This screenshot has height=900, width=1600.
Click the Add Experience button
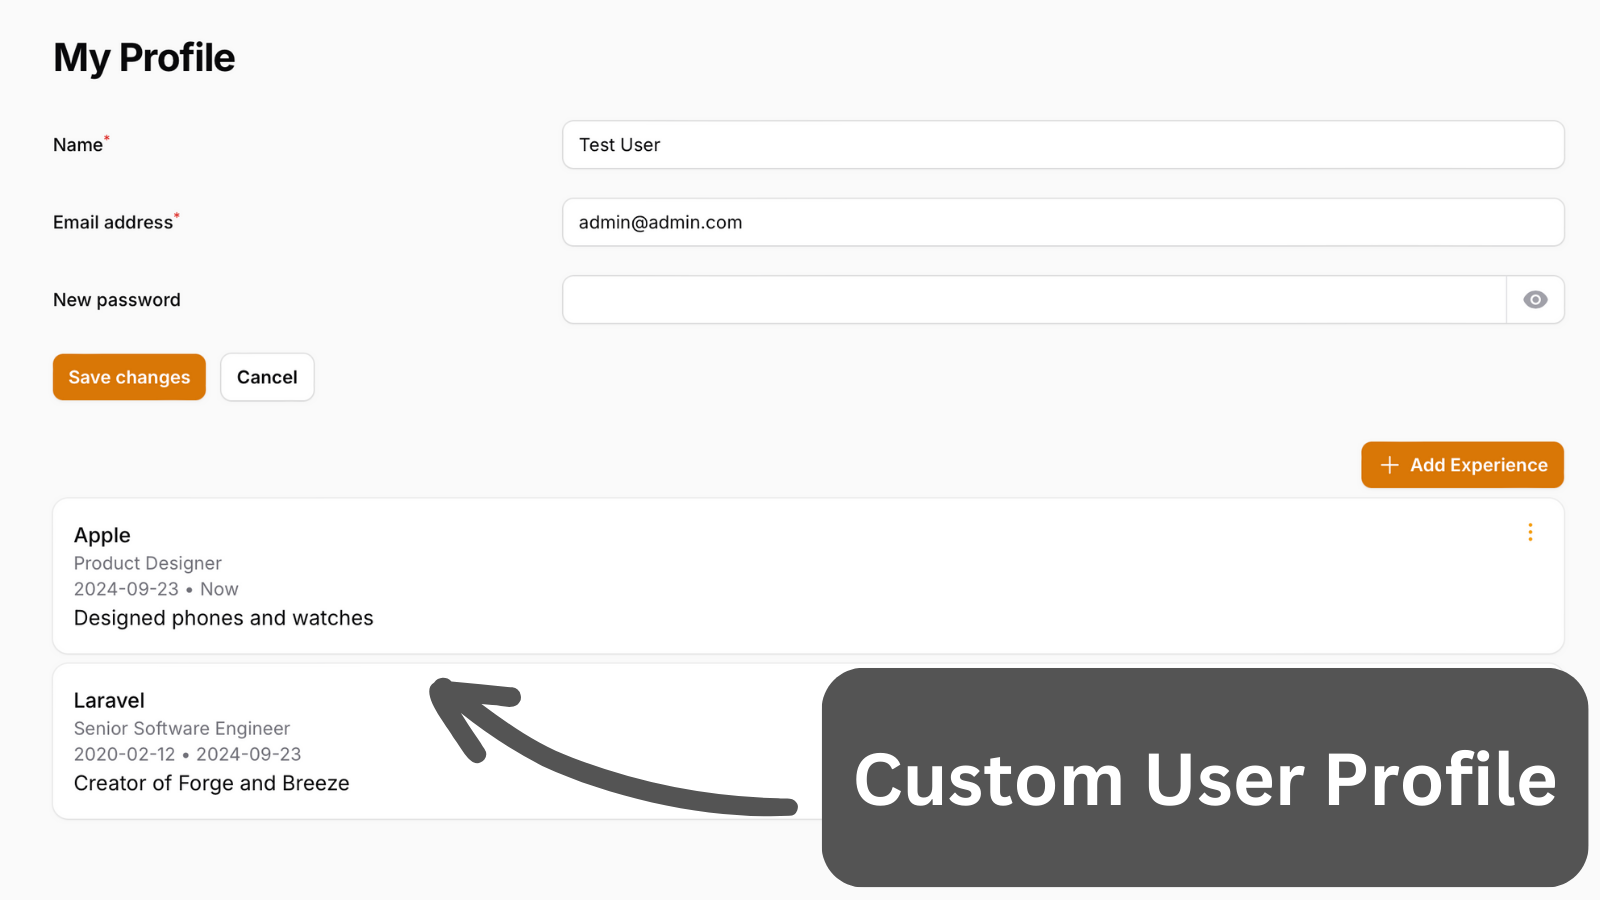pos(1462,465)
